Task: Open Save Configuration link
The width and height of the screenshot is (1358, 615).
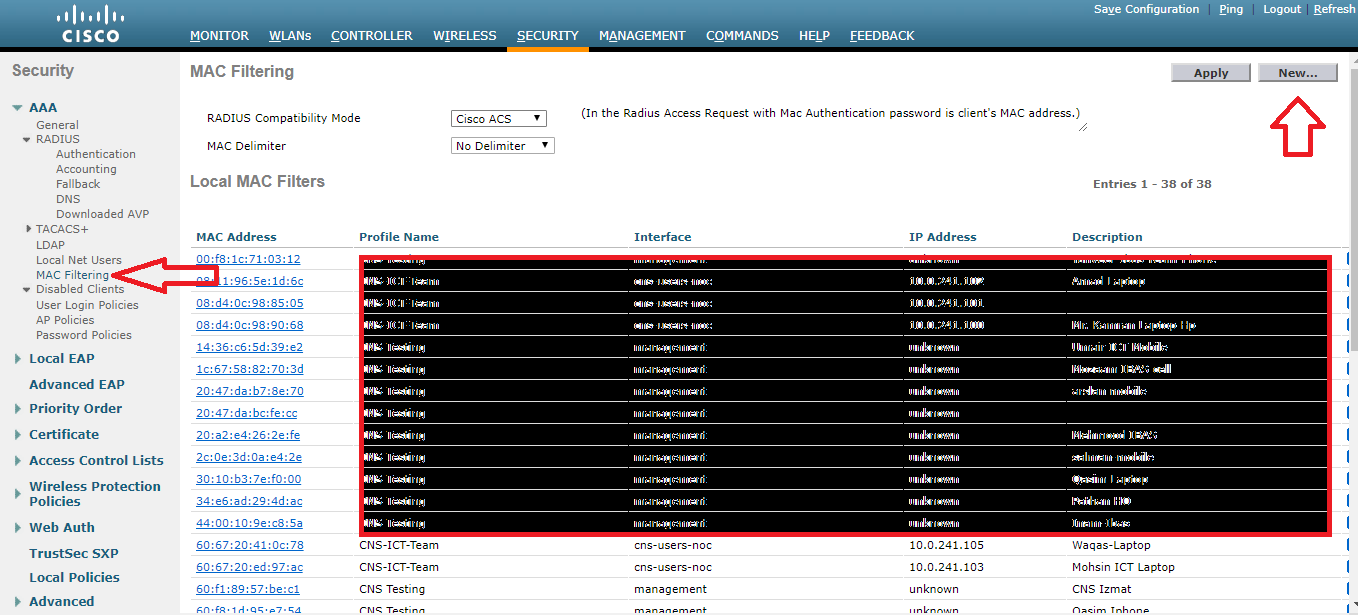Action: coord(1146,9)
